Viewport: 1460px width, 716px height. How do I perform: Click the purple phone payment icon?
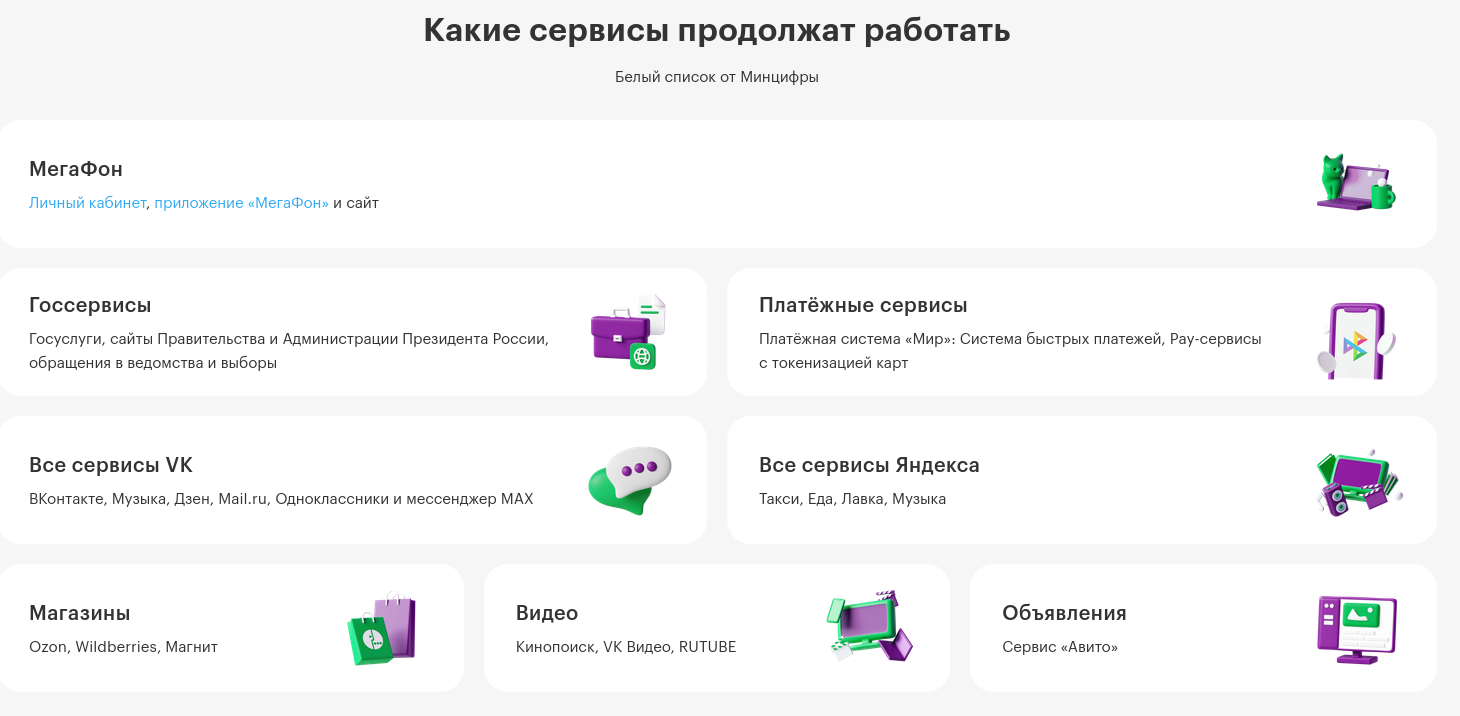pos(1356,341)
